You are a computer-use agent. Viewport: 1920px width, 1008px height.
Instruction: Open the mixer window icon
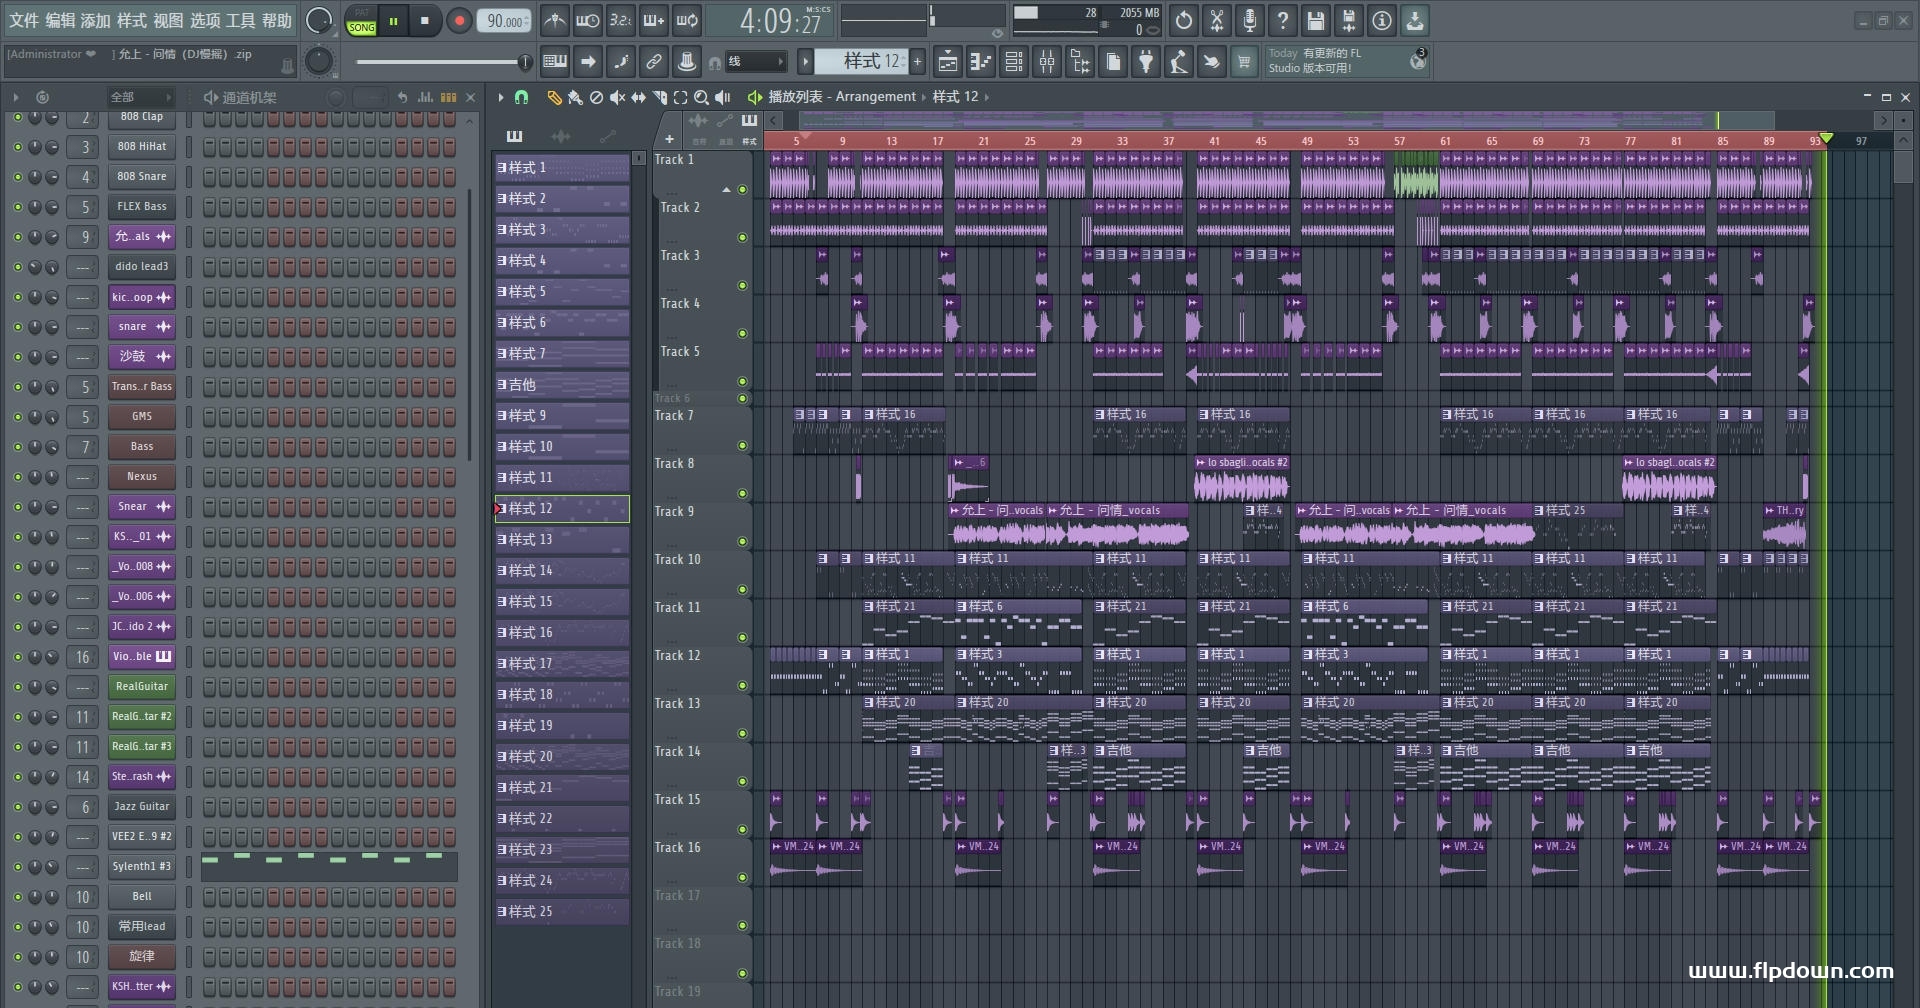[1047, 62]
